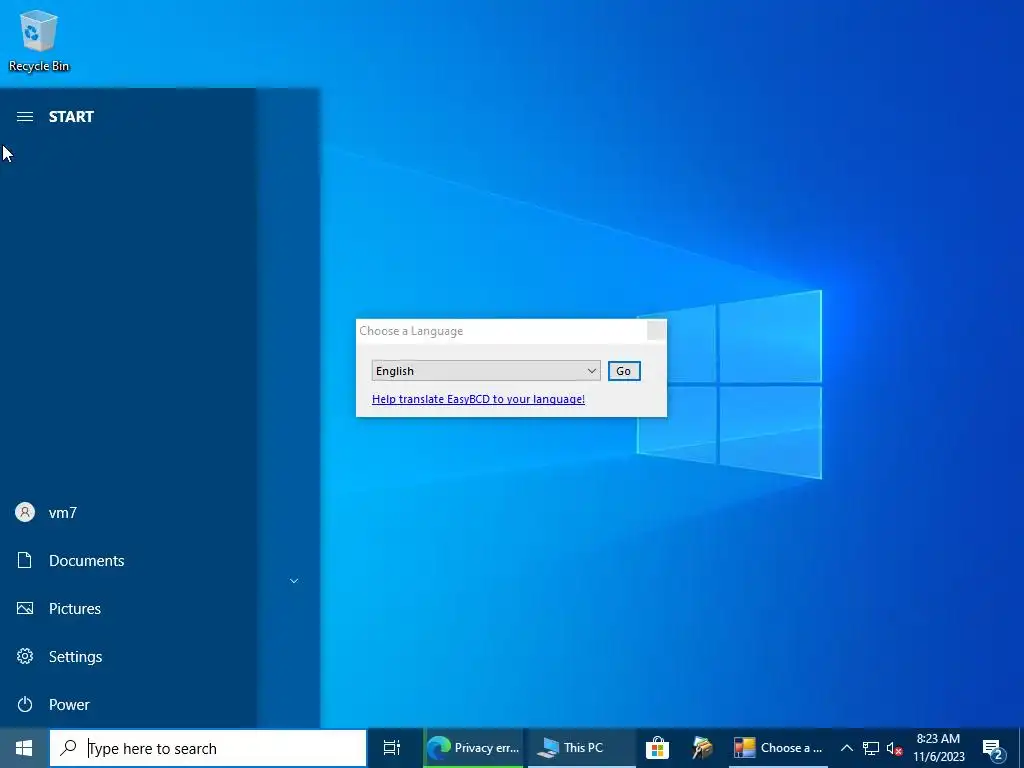Open the Recycle Bin desktop icon

click(x=39, y=40)
